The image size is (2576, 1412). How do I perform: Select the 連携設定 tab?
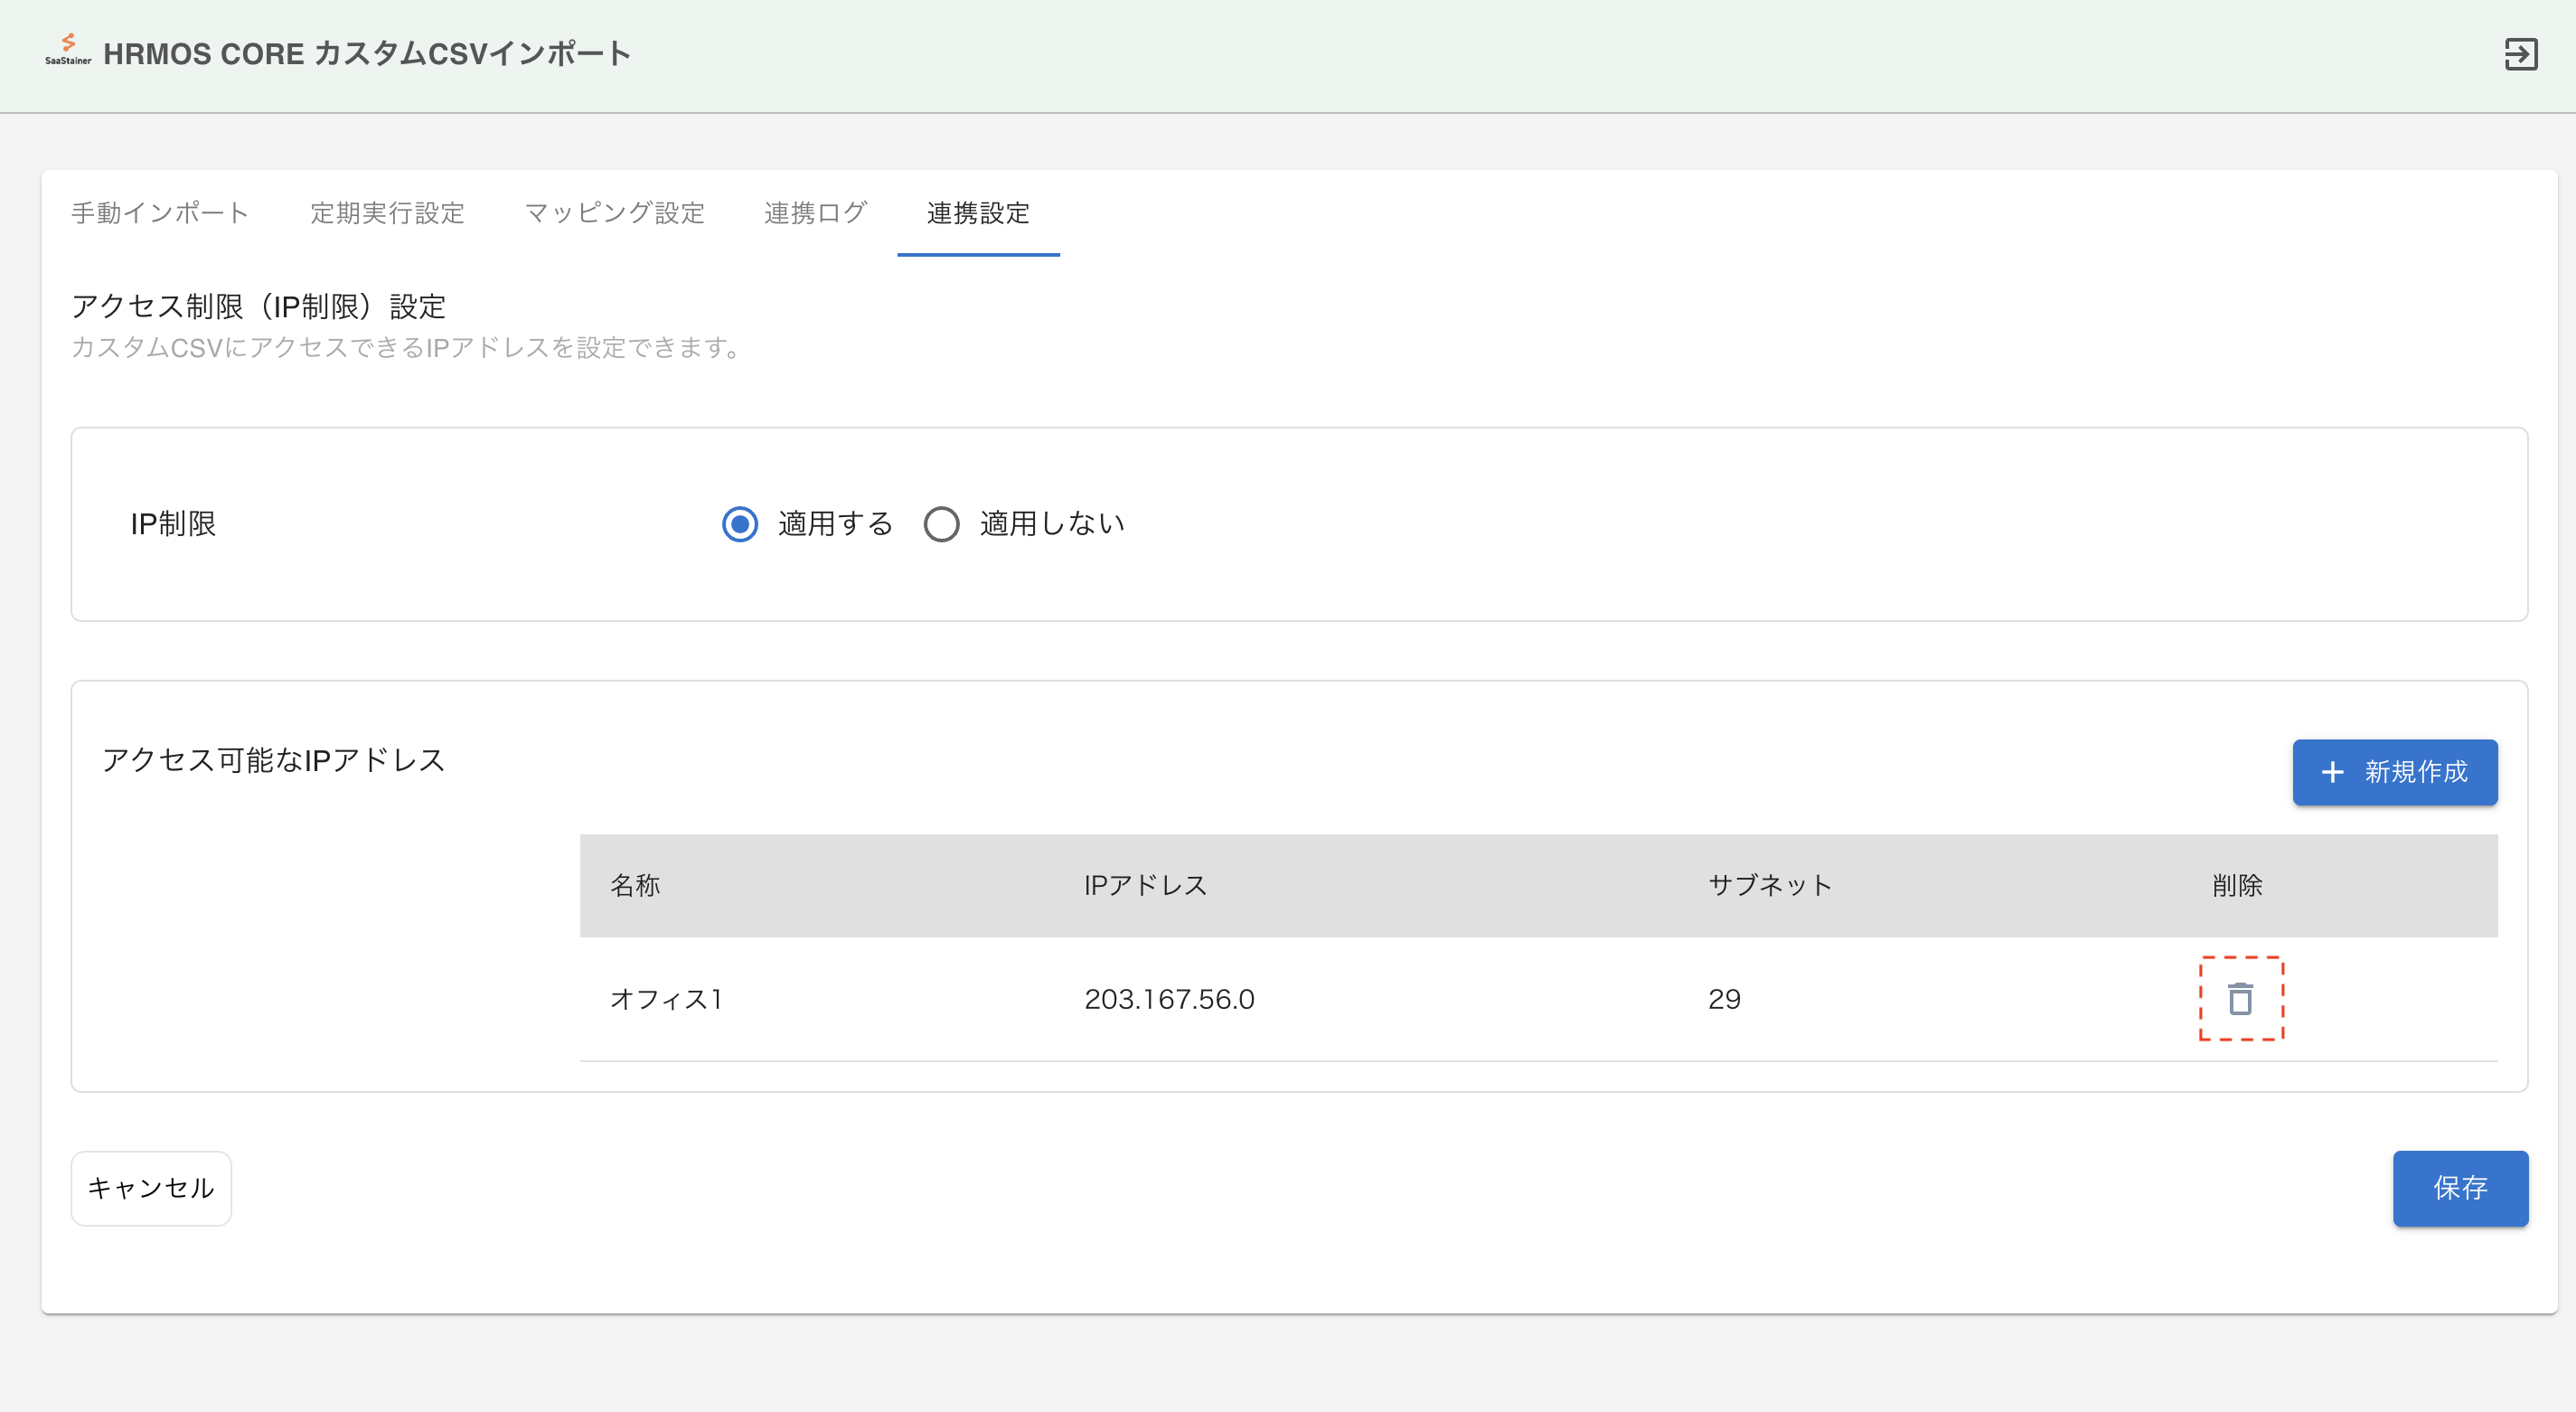coord(977,213)
